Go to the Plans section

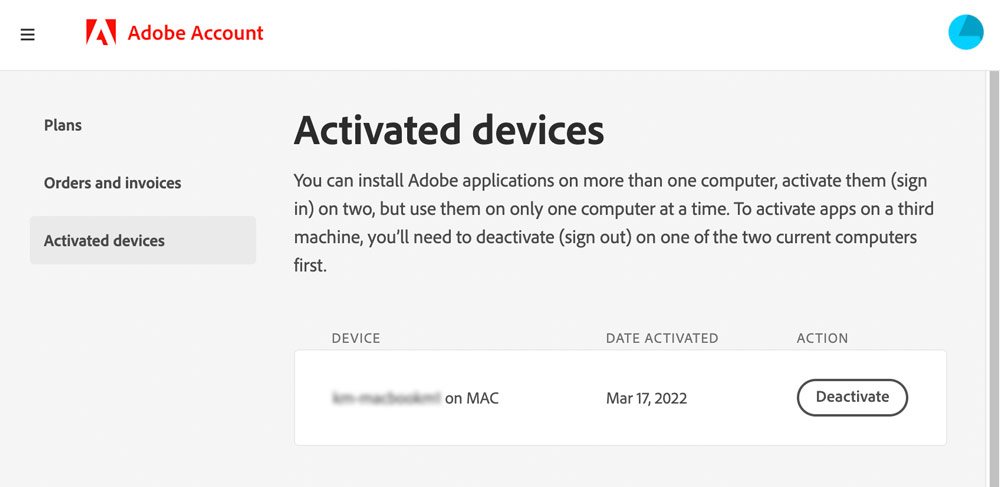pyautogui.click(x=62, y=125)
